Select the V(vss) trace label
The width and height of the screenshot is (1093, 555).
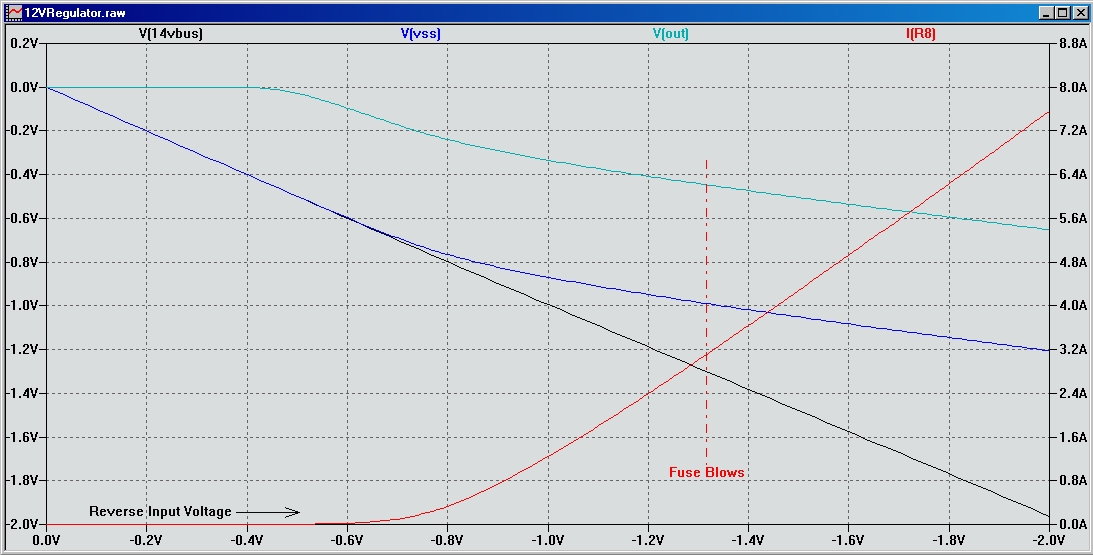tap(420, 33)
